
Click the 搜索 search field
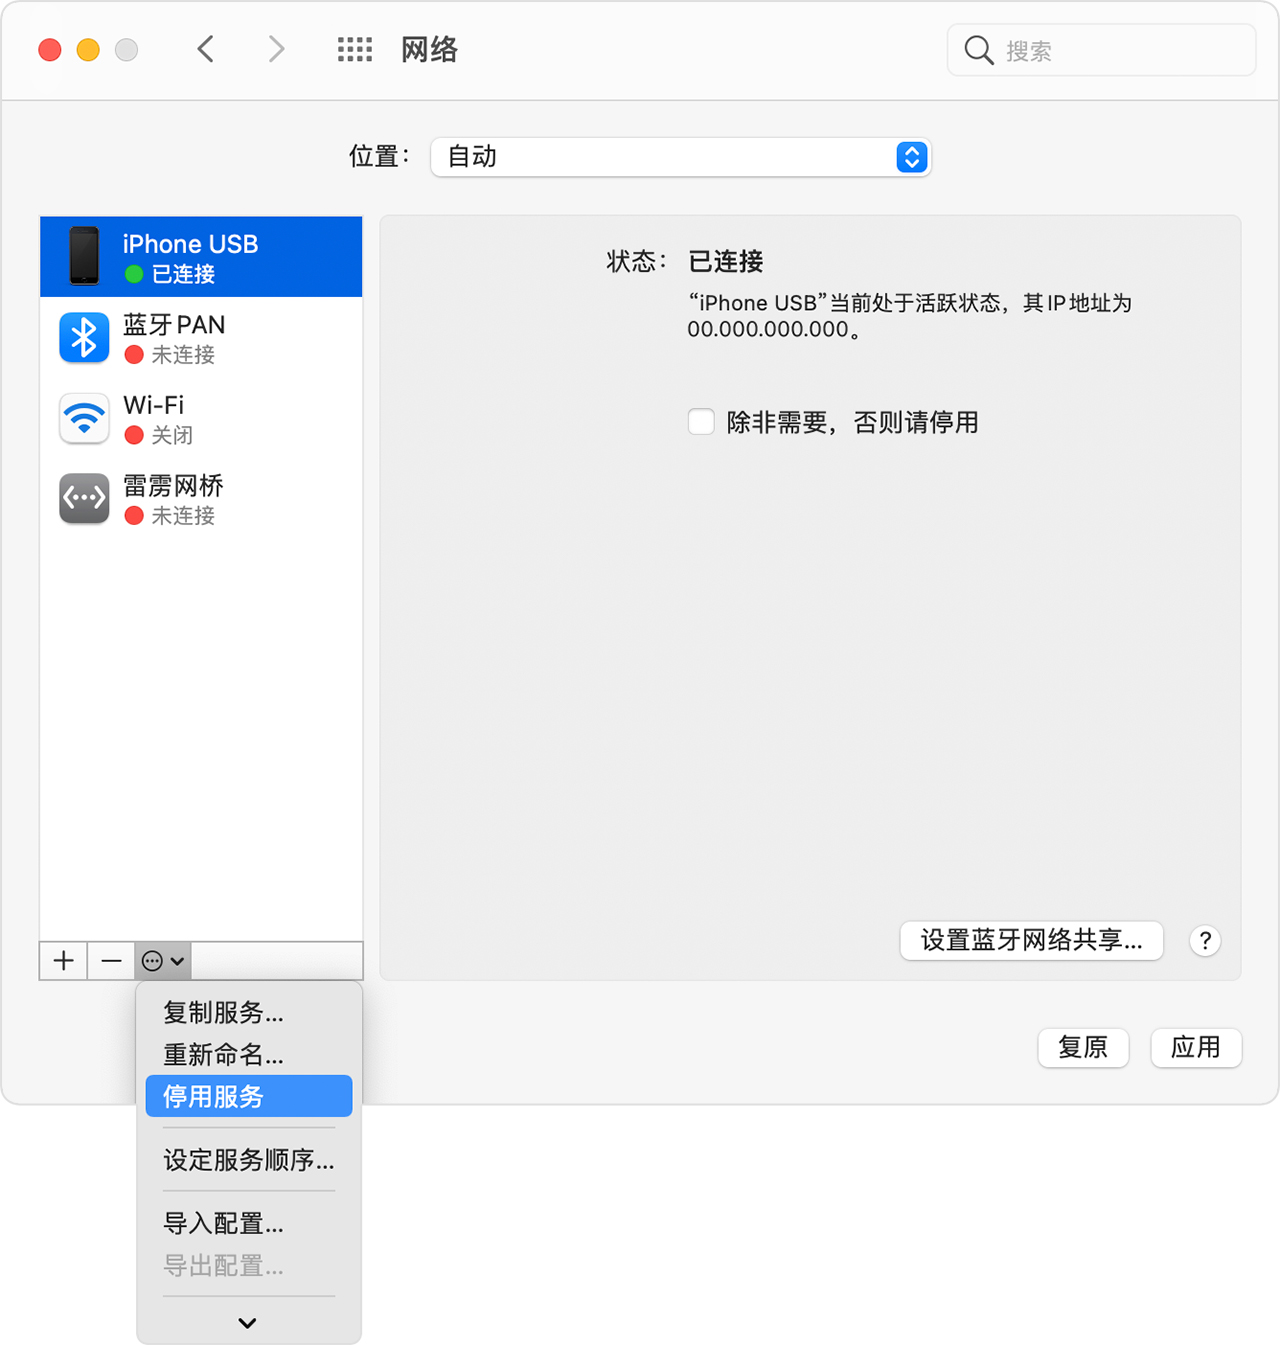pyautogui.click(x=1101, y=50)
